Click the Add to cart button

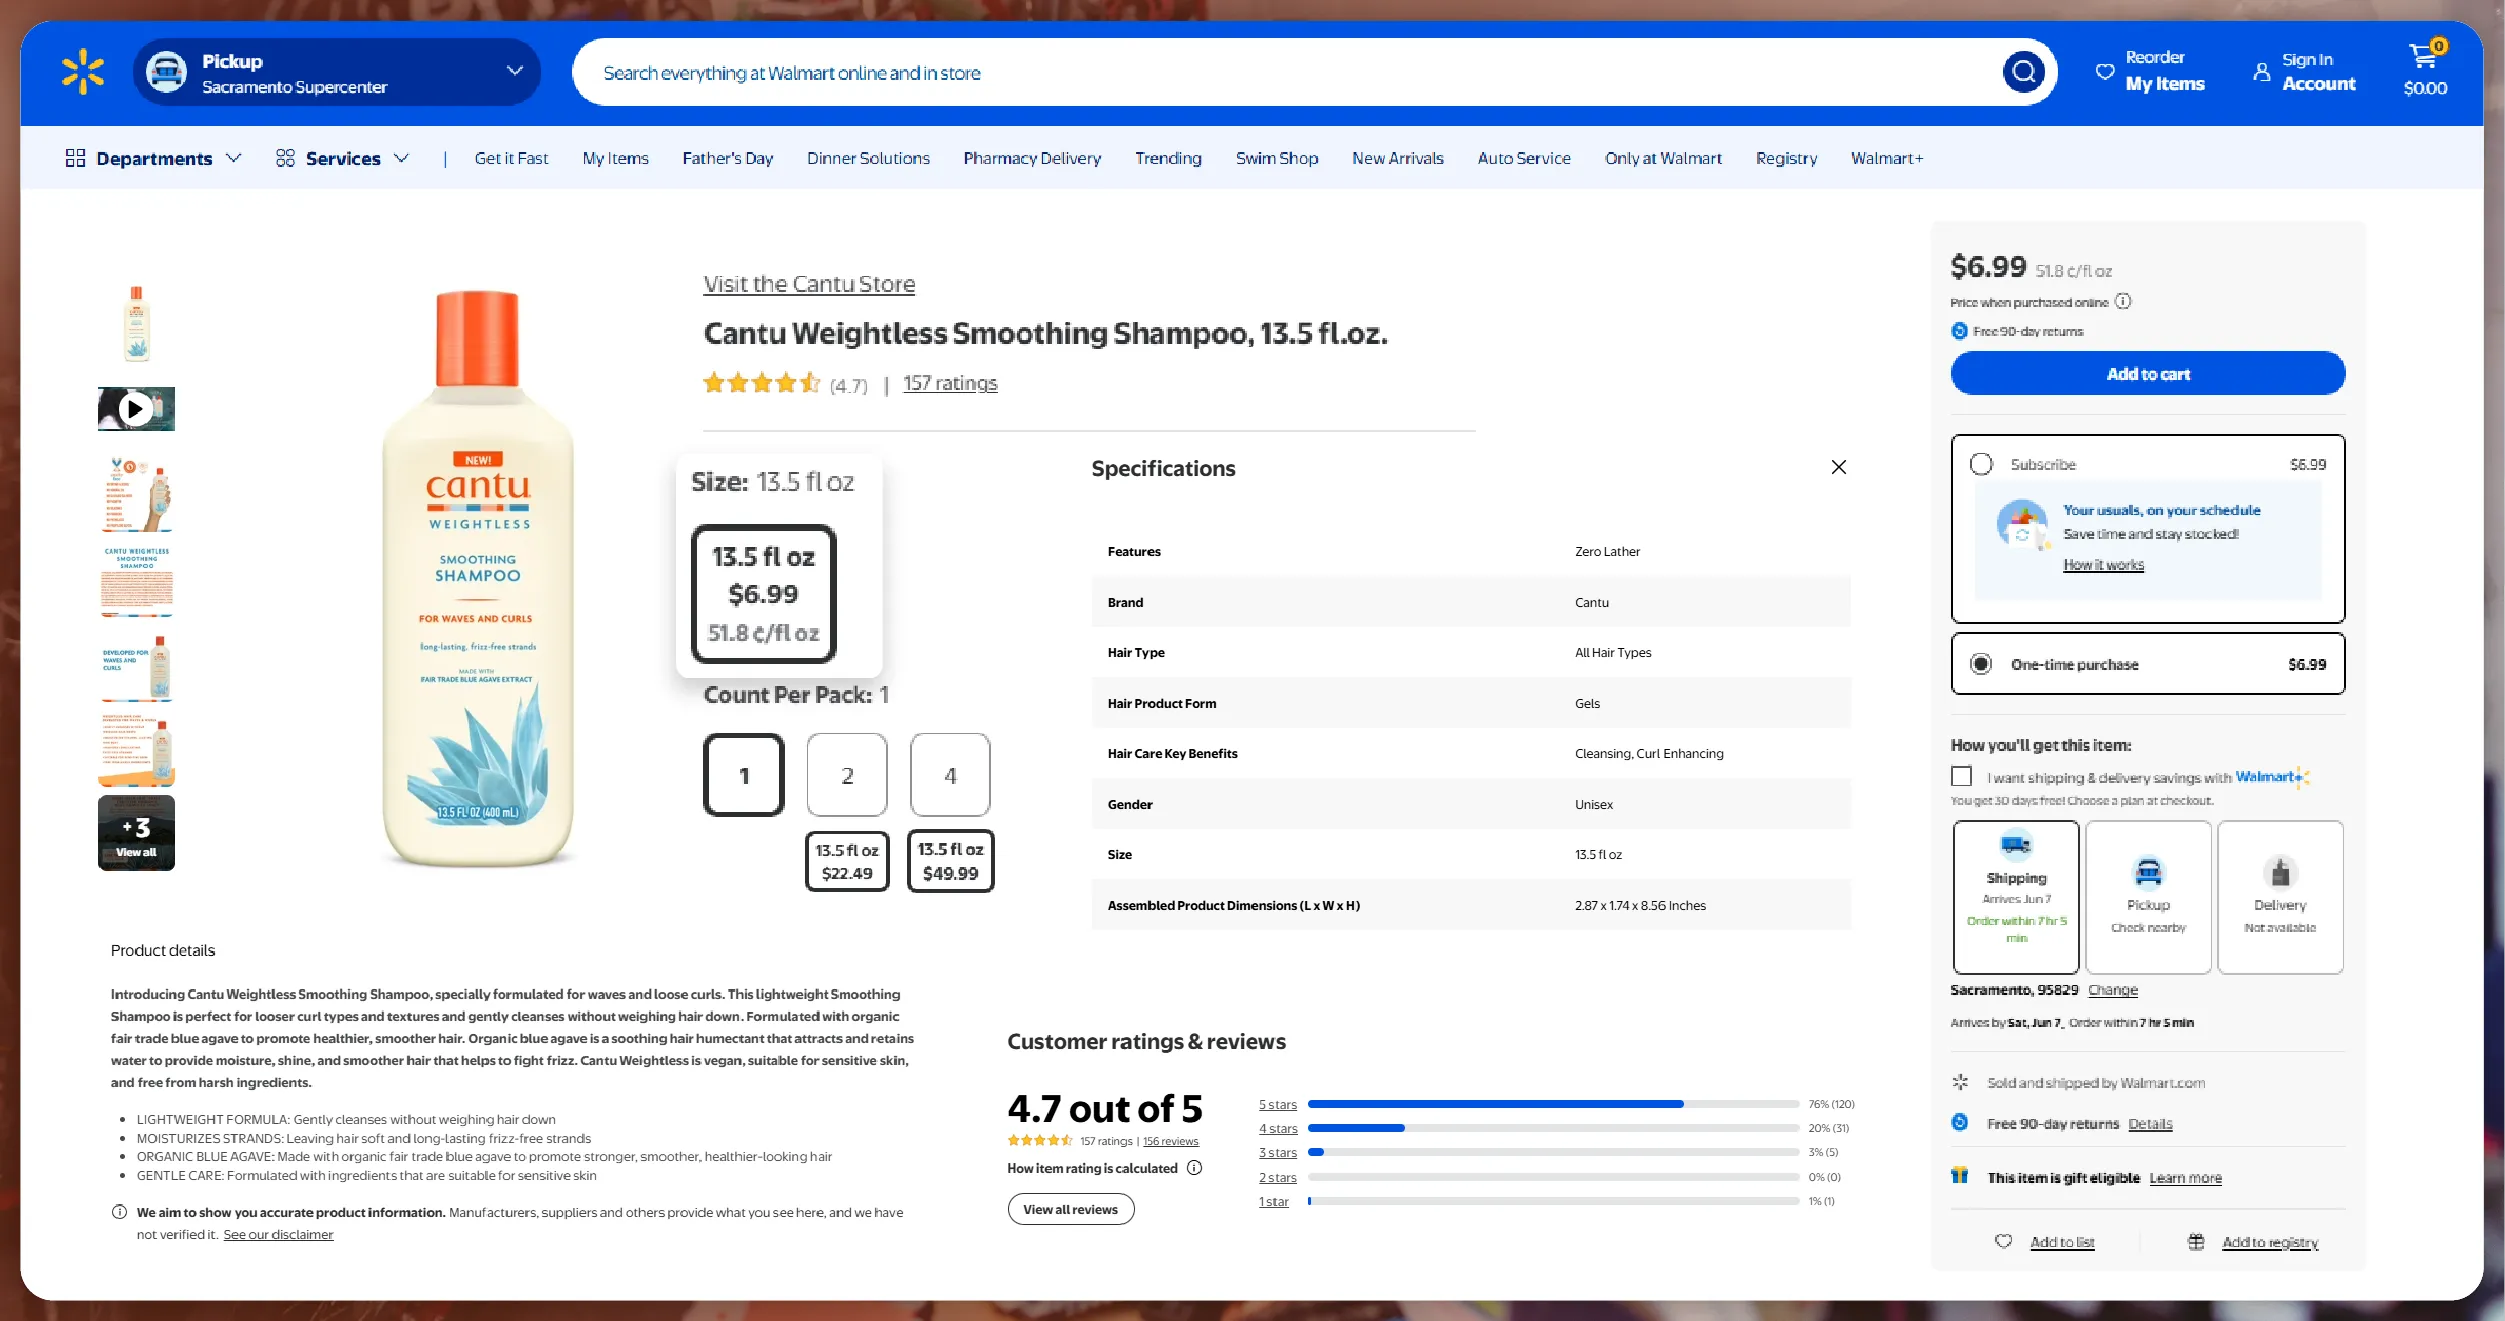(x=2147, y=373)
